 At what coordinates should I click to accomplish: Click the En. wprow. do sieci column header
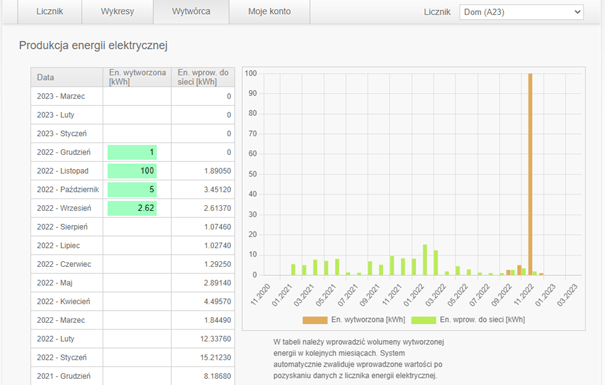203,77
